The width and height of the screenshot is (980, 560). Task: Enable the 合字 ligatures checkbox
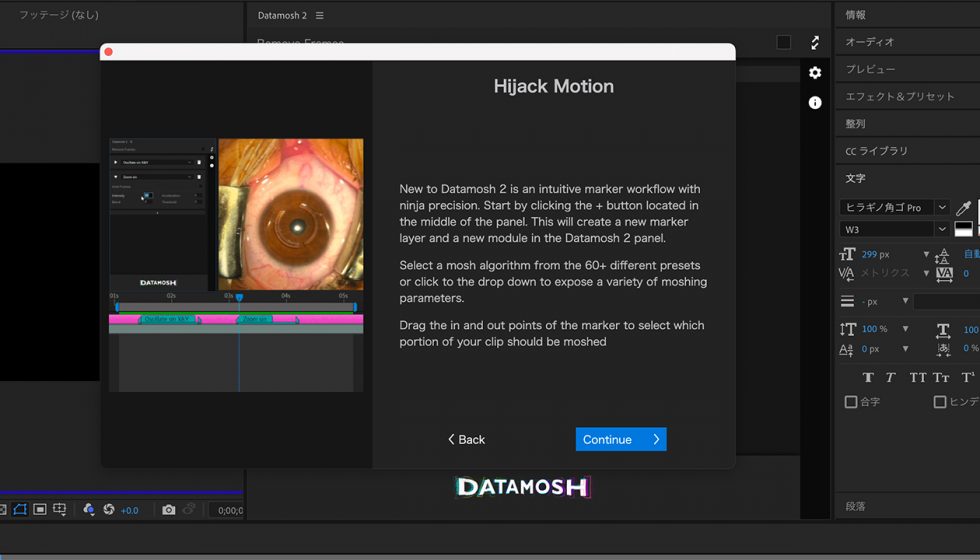851,402
